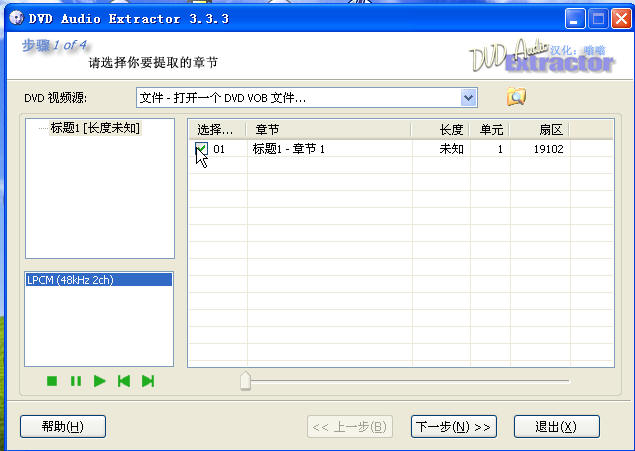This screenshot has width=635, height=451.
Task: Click the 长度 column header
Action: coord(440,130)
